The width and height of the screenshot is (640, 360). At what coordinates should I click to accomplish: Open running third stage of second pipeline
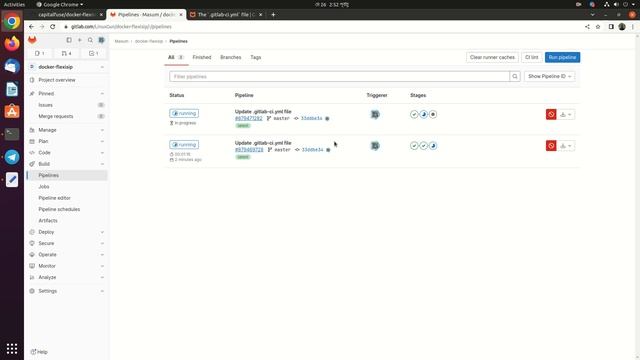(433, 146)
